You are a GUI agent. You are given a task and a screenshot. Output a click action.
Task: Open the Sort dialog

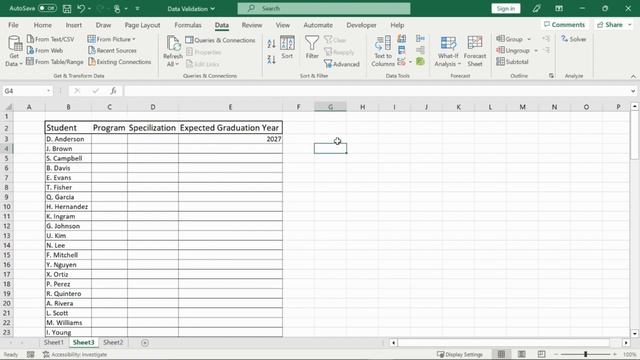(x=287, y=48)
